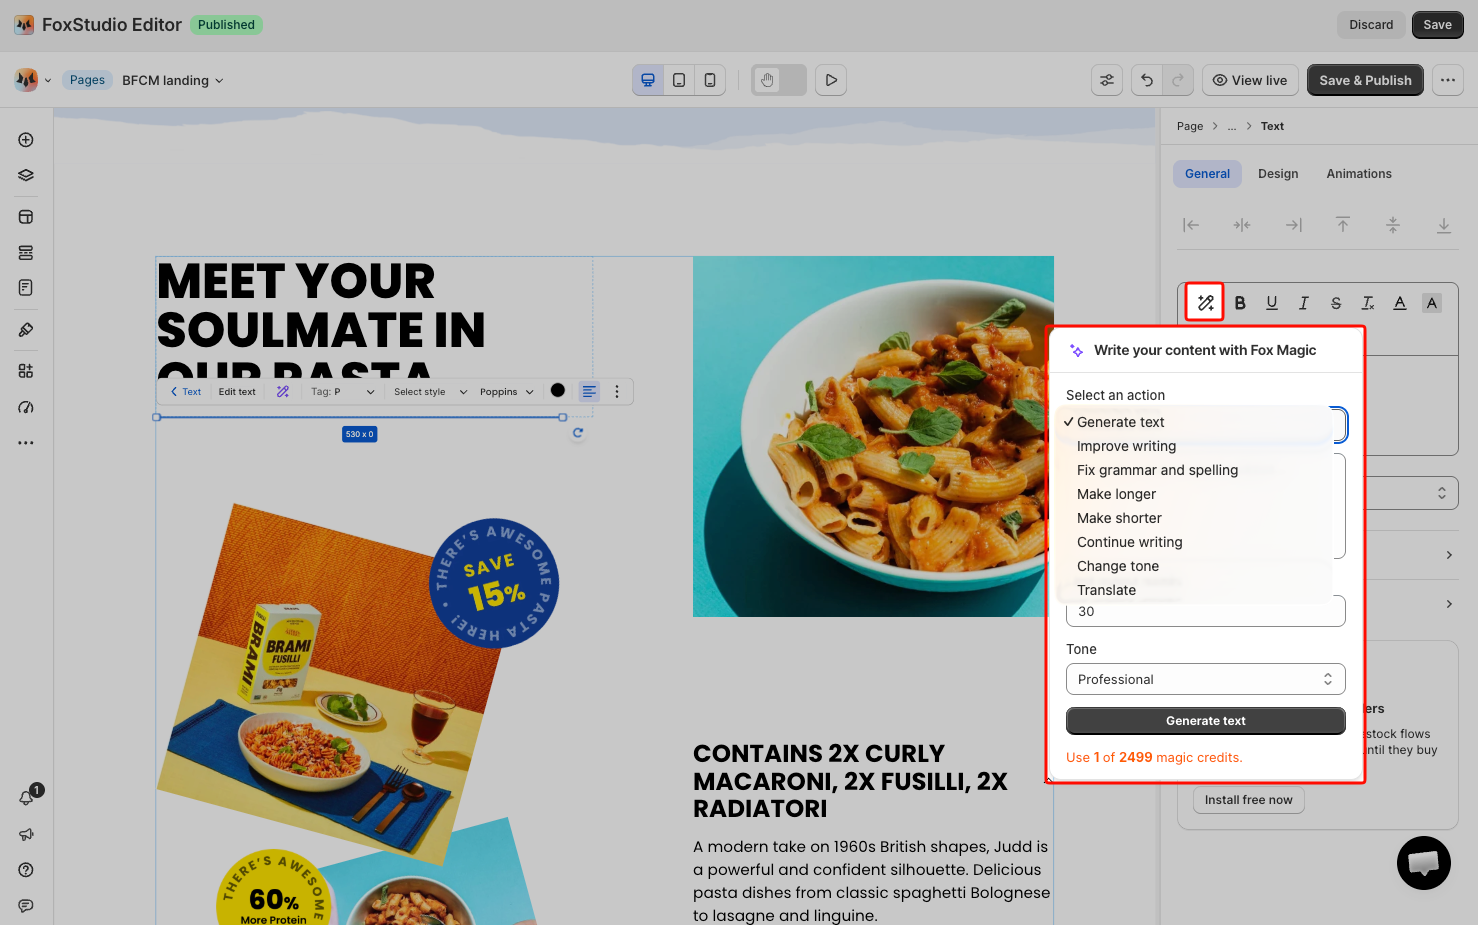Open the sidebar more options ellipsis
The image size is (1478, 925).
(26, 442)
